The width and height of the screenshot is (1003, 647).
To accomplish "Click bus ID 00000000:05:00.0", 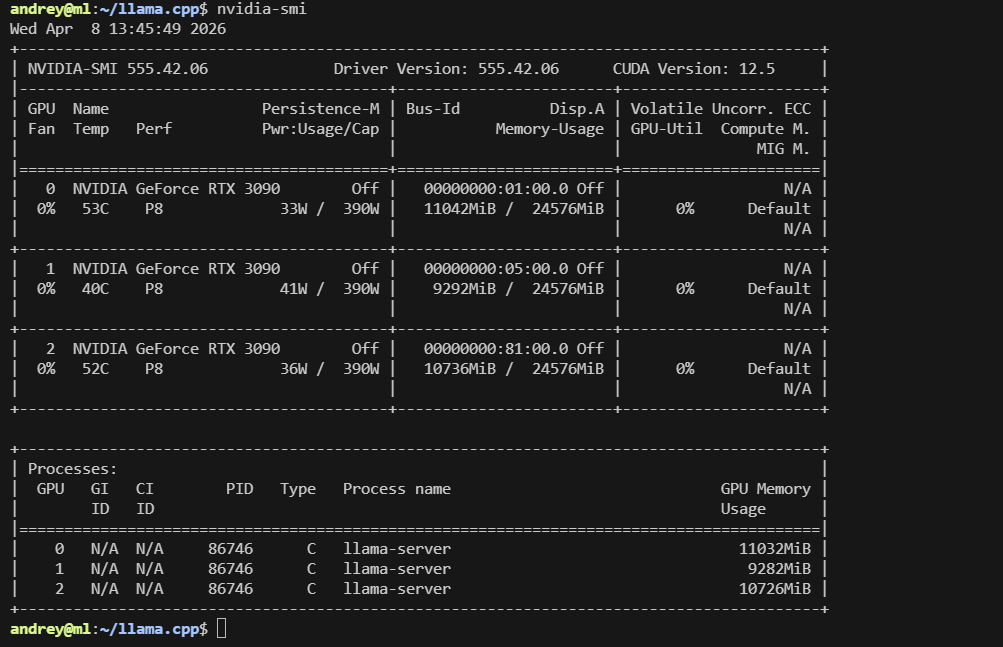I will pos(496,269).
